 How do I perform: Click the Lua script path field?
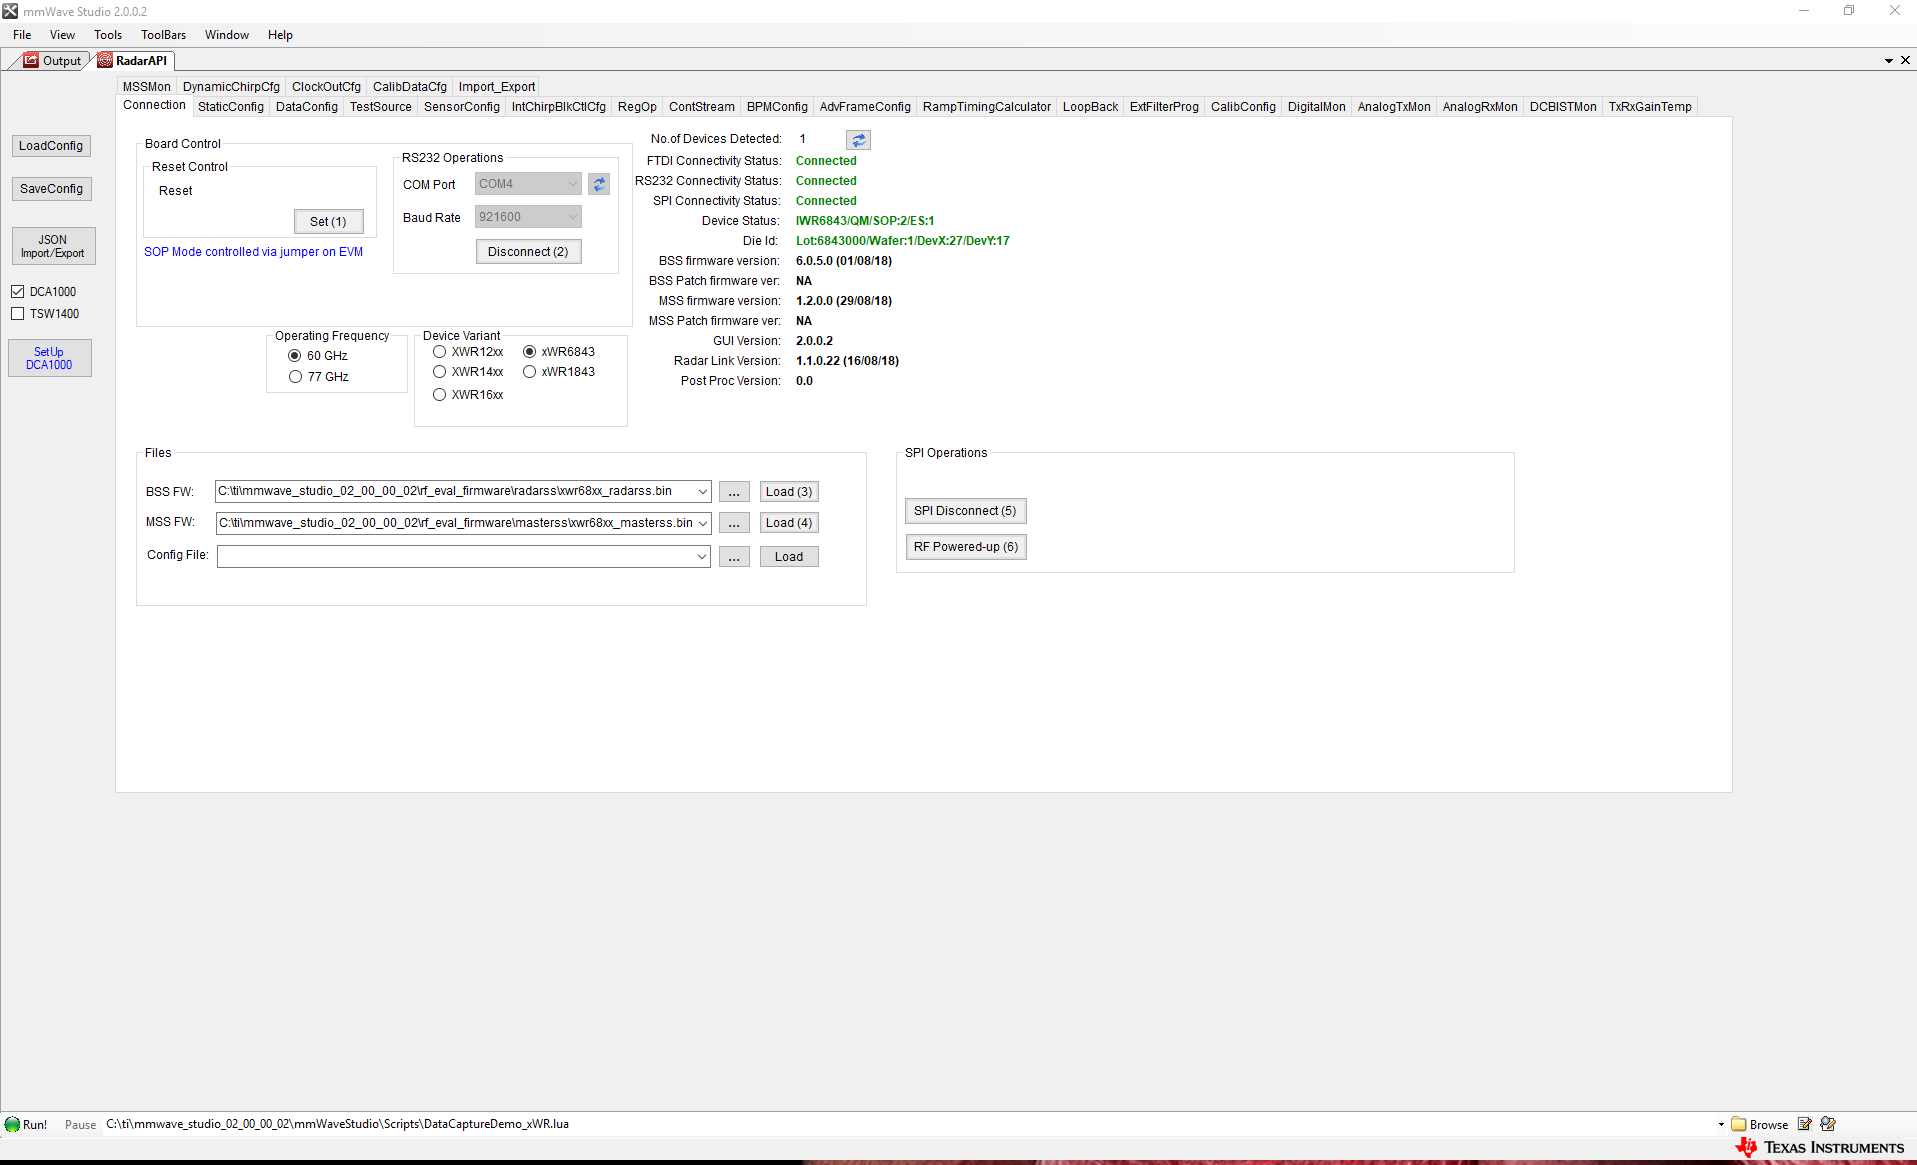(x=908, y=1124)
